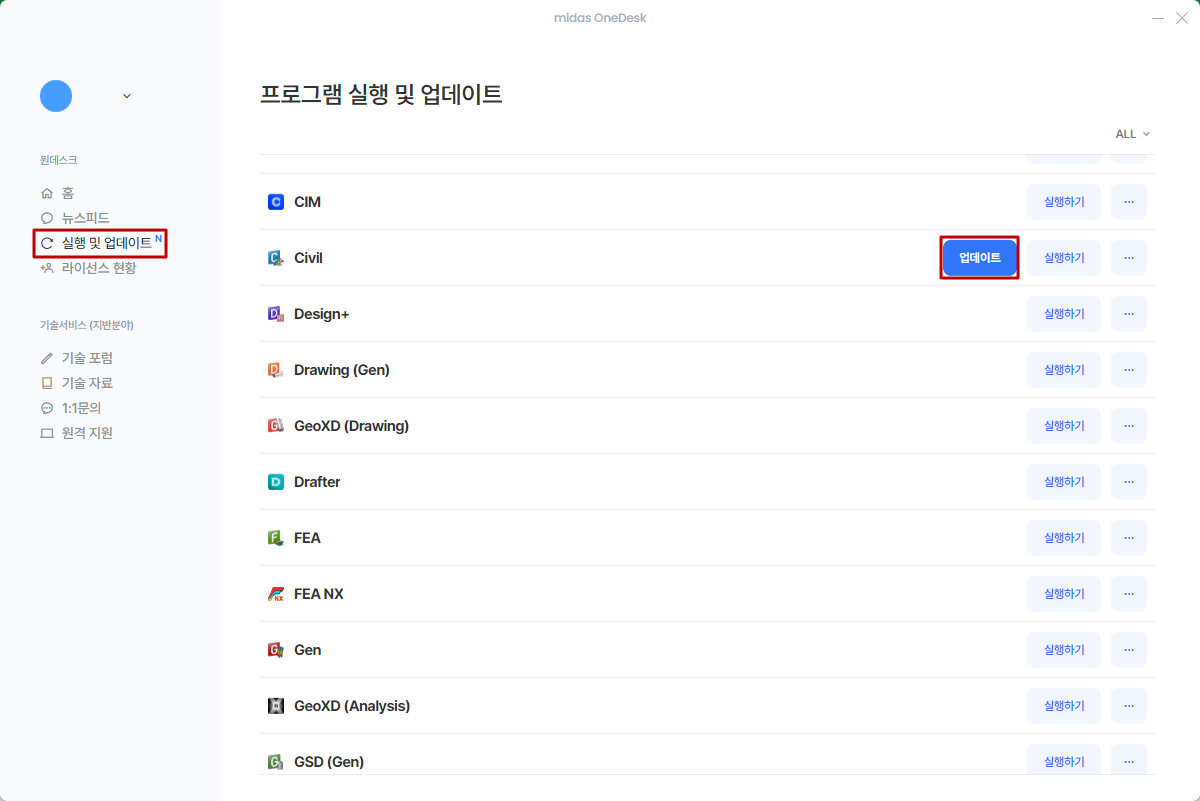Click the Civil product icon

(276, 258)
